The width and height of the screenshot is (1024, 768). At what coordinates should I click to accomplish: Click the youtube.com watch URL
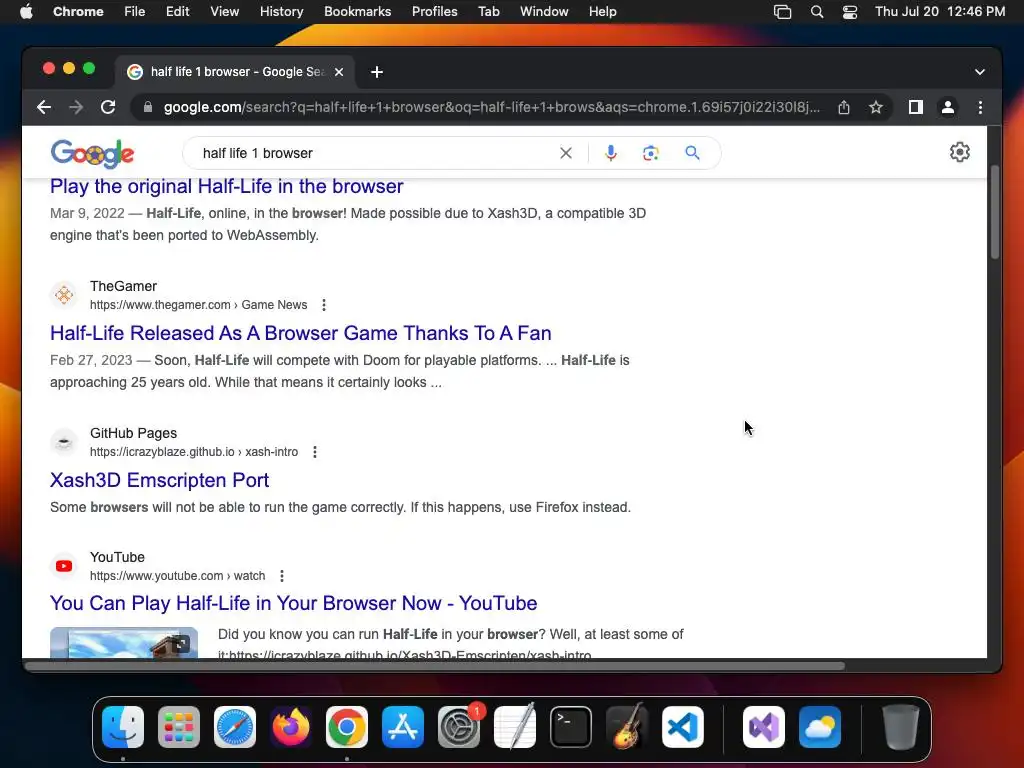coord(178,576)
